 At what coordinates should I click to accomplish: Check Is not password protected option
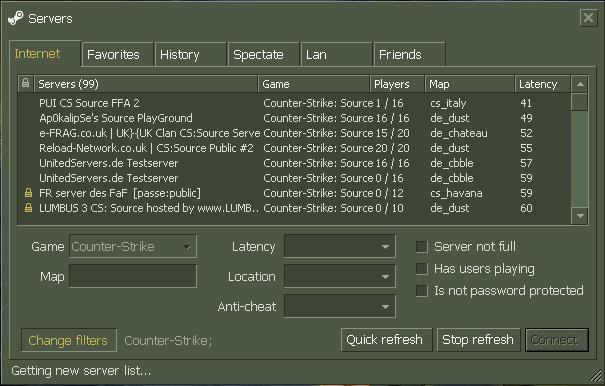422,291
